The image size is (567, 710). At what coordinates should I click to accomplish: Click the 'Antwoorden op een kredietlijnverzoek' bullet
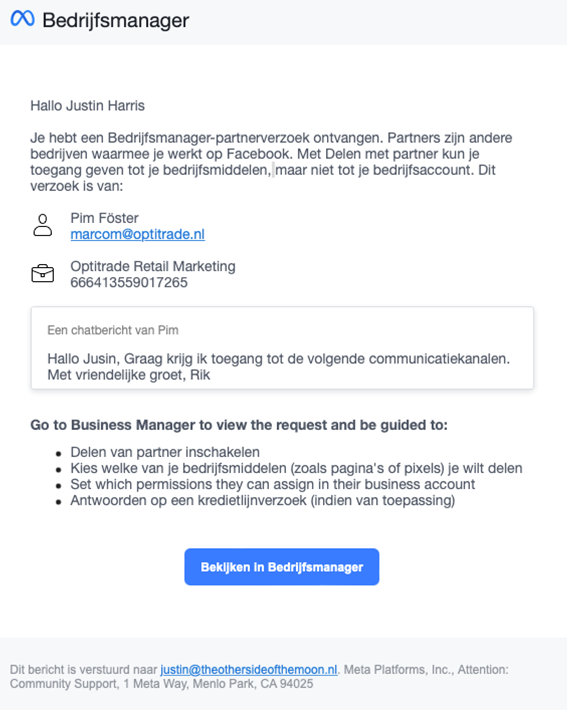tap(263, 501)
